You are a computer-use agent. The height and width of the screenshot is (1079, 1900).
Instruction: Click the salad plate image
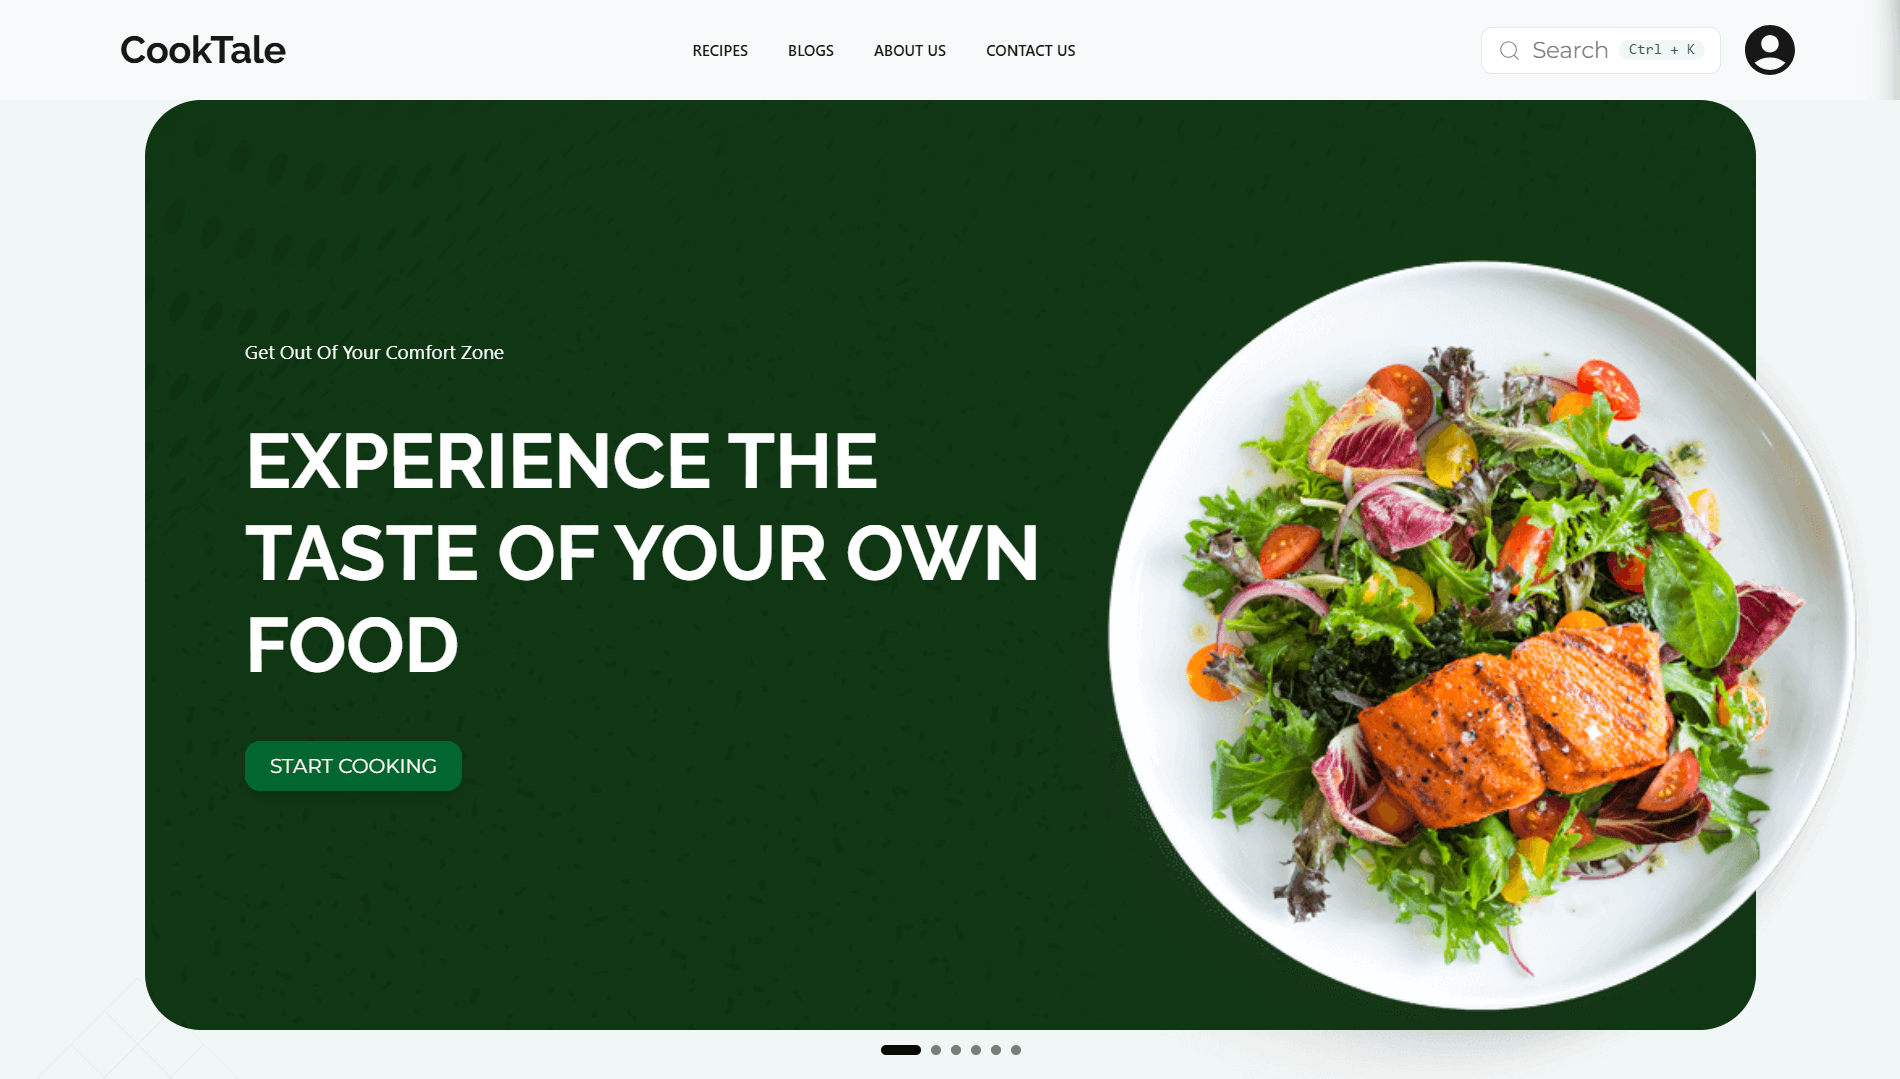tap(1482, 636)
